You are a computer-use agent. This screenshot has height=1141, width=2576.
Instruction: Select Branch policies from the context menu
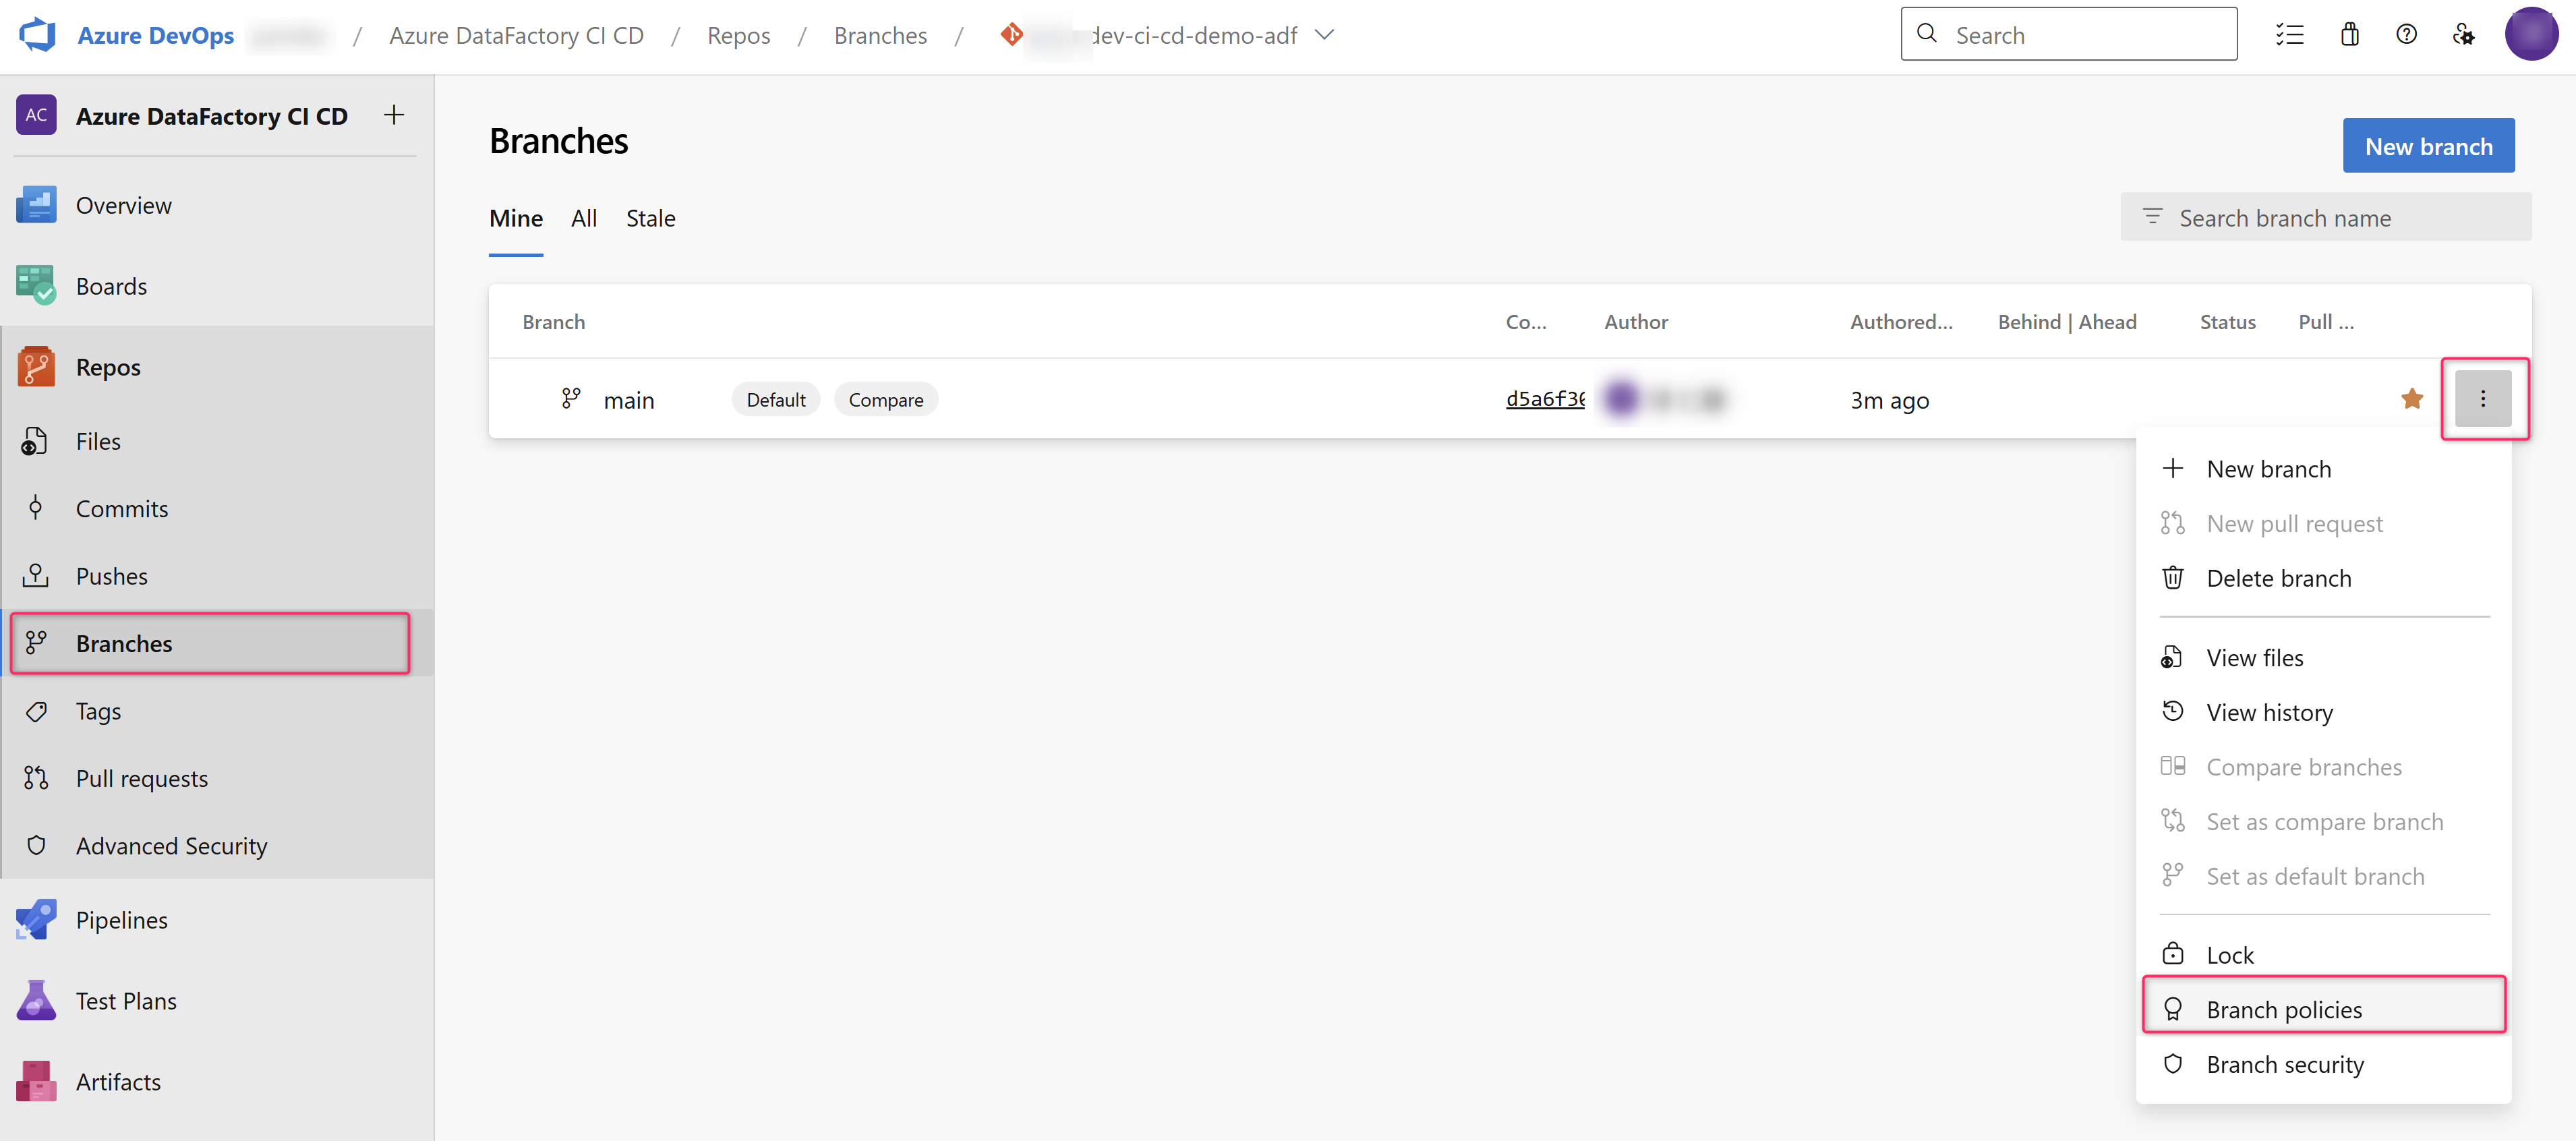[x=2283, y=1009]
